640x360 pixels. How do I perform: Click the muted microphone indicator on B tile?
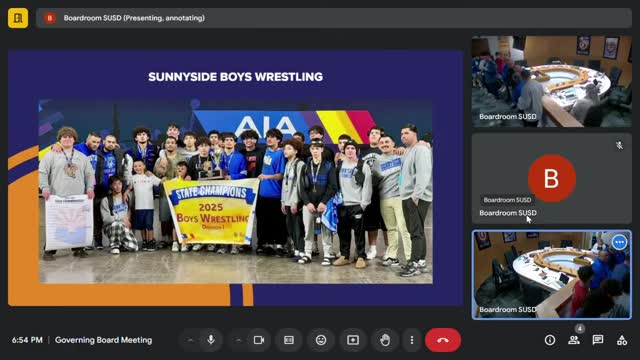[619, 145]
